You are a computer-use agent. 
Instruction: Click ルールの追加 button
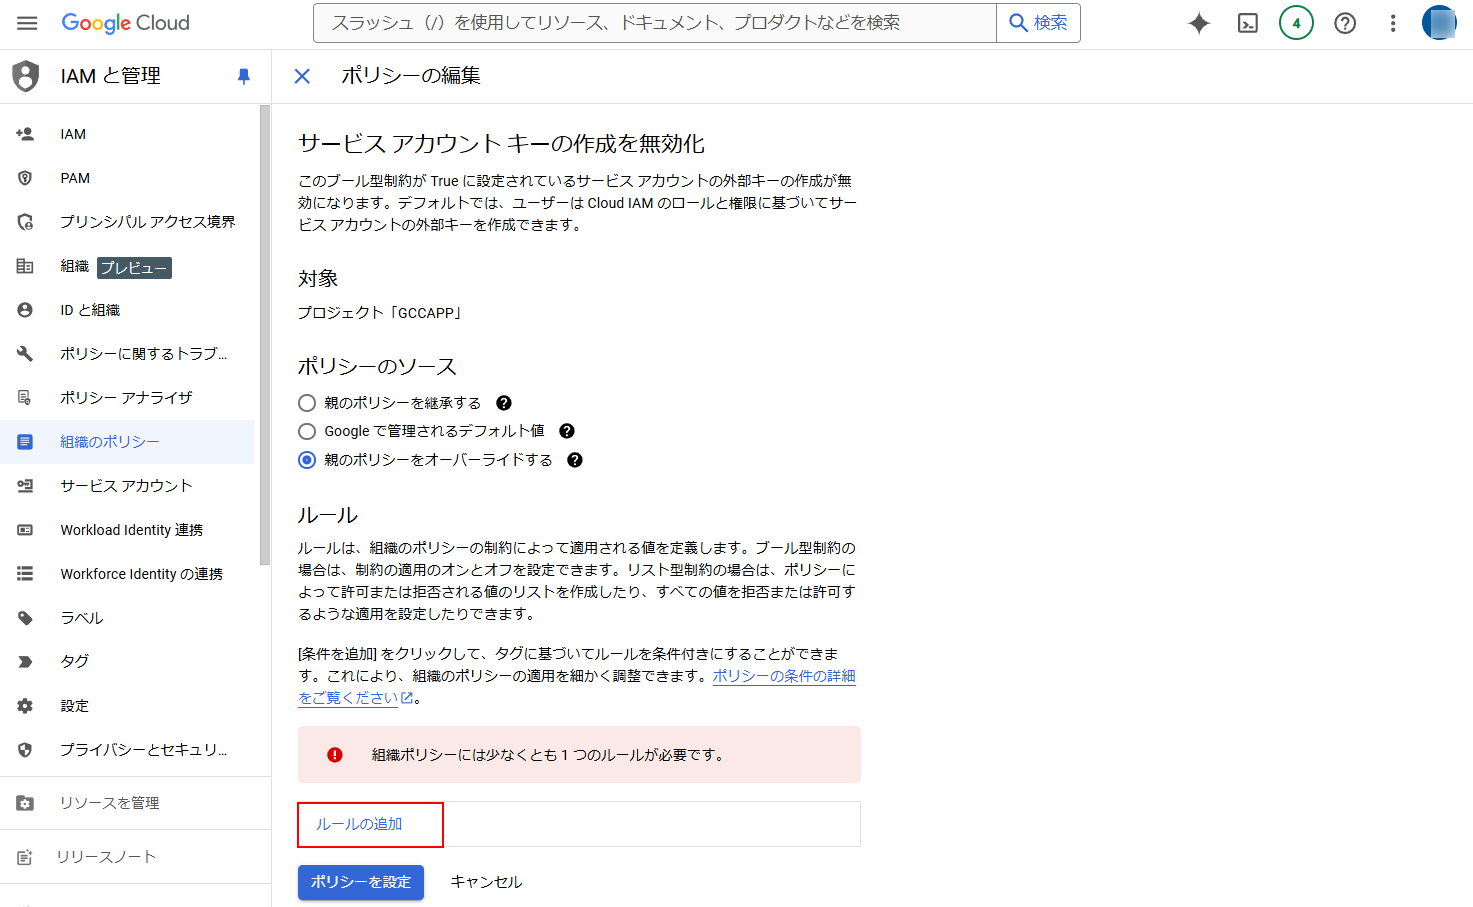[x=370, y=824]
